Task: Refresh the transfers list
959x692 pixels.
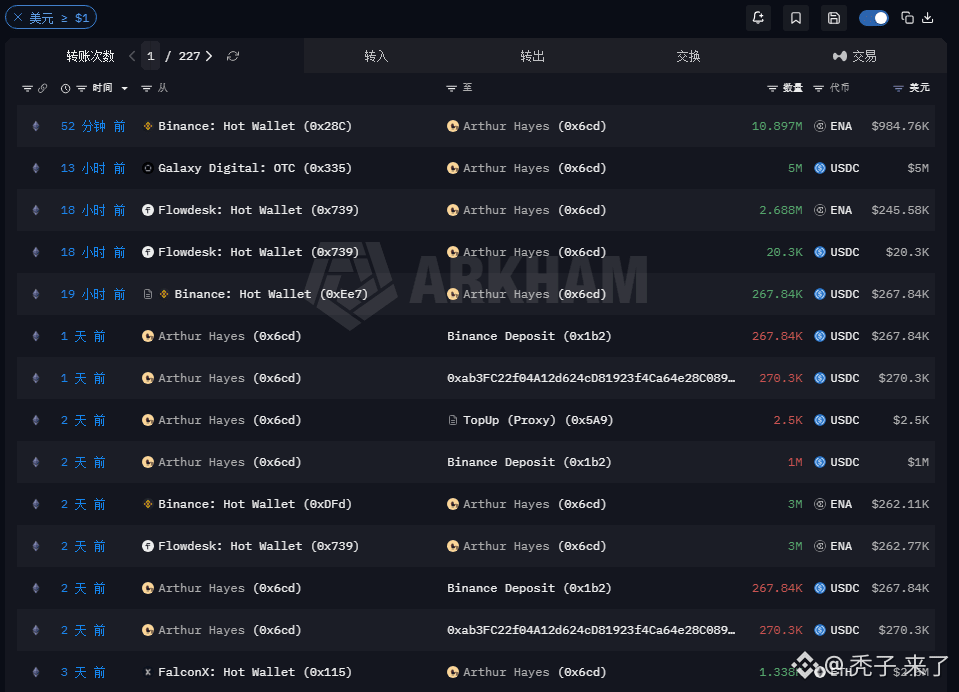Action: click(x=233, y=56)
